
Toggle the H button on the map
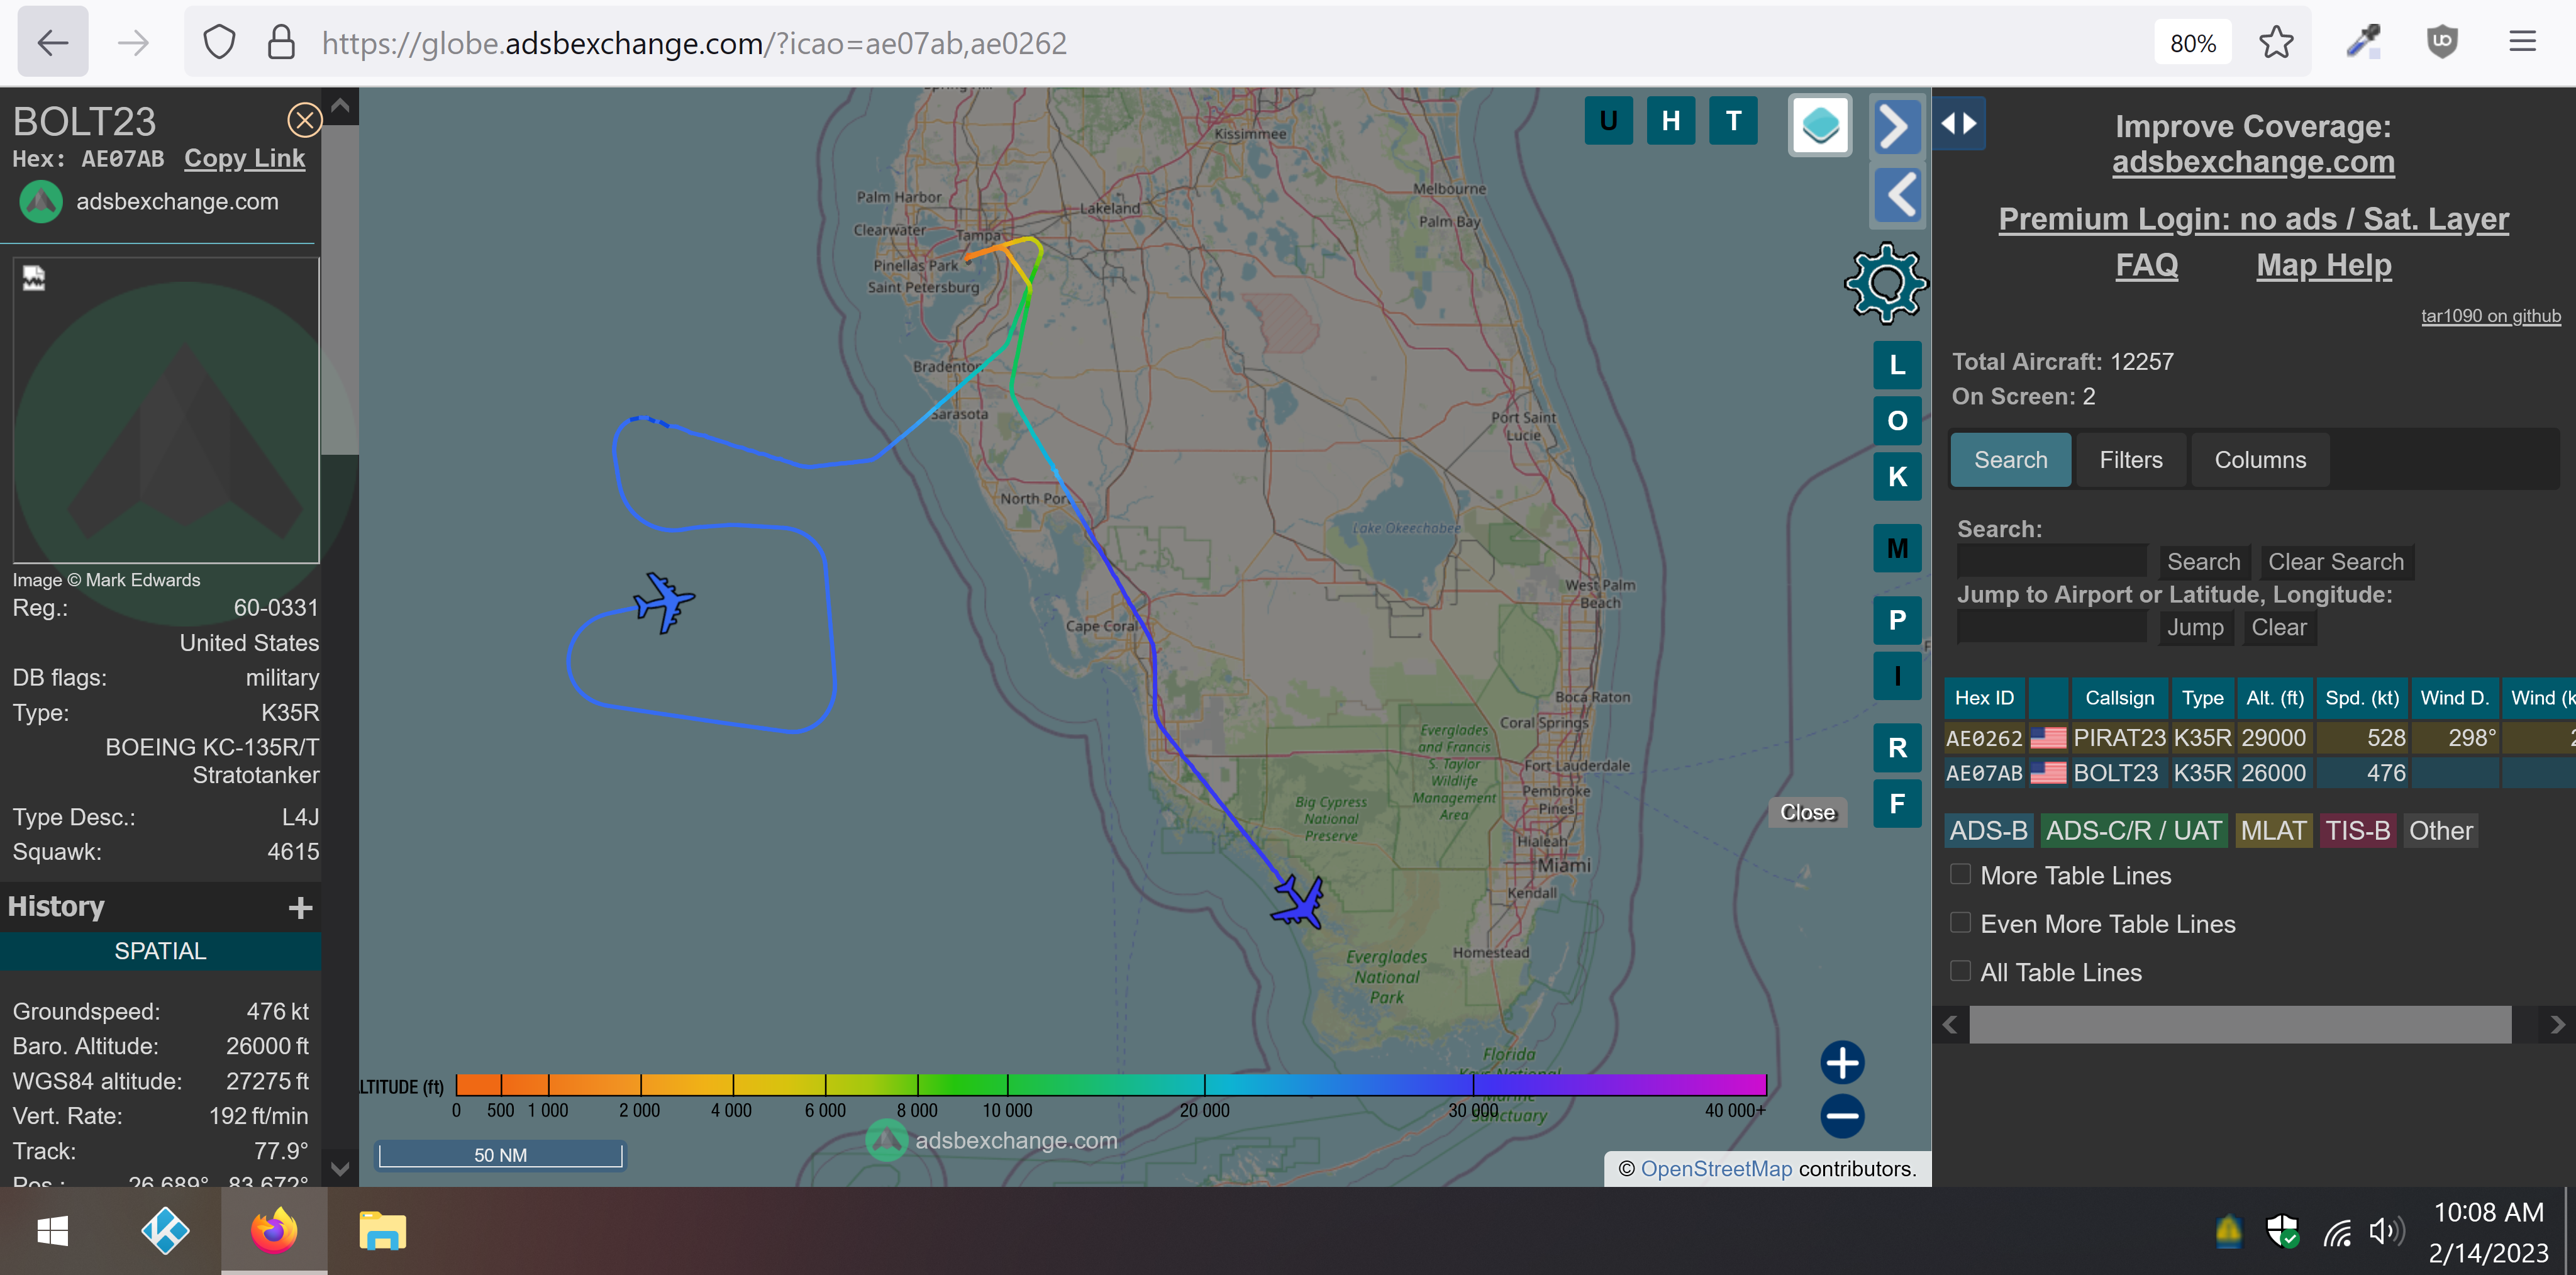[x=1670, y=121]
